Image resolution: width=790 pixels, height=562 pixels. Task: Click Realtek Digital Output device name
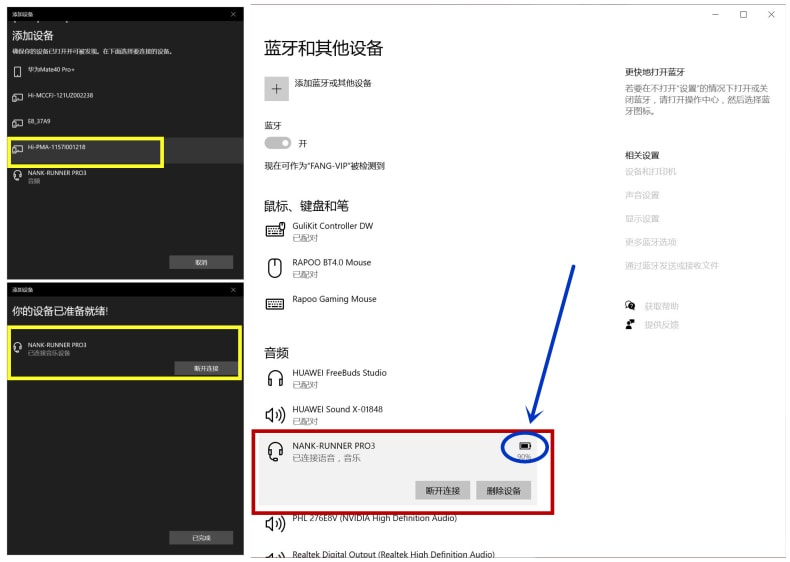tap(393, 554)
